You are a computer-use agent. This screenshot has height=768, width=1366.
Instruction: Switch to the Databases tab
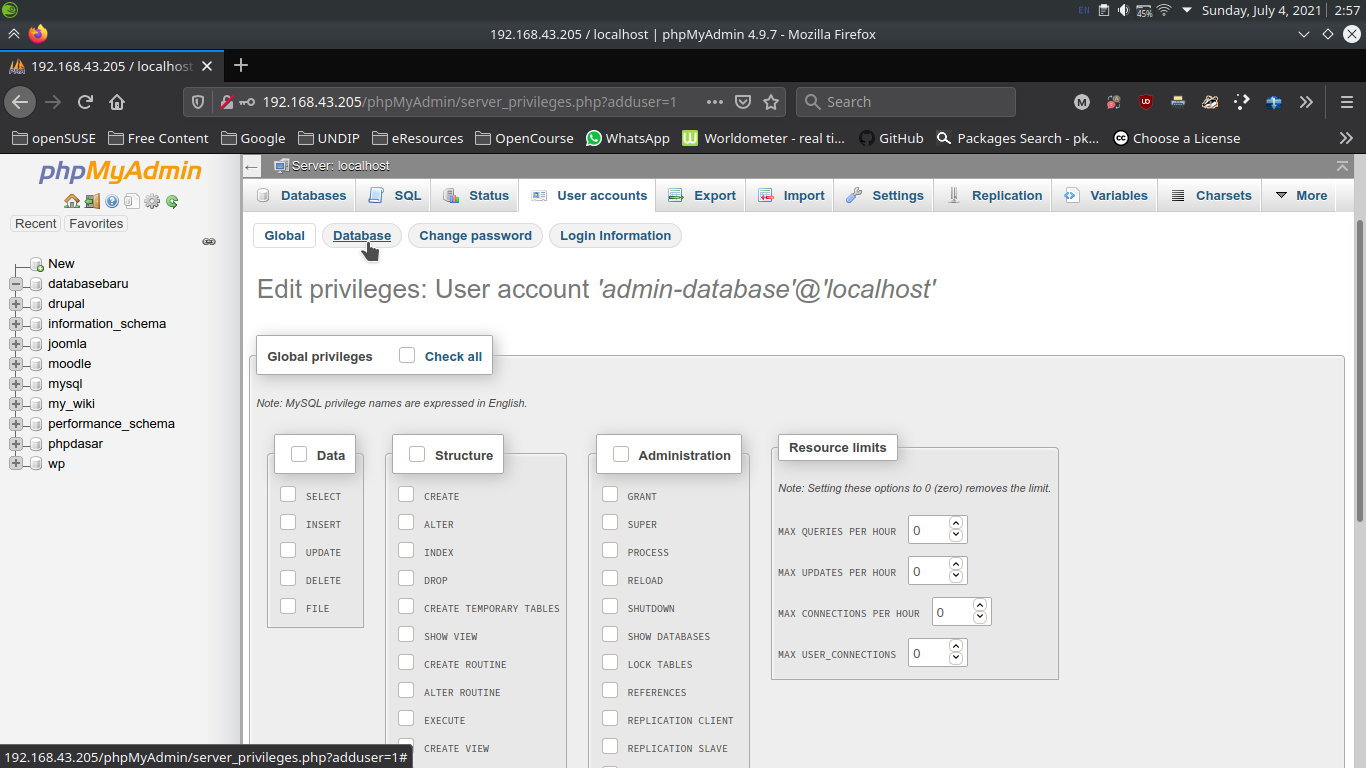tap(301, 196)
